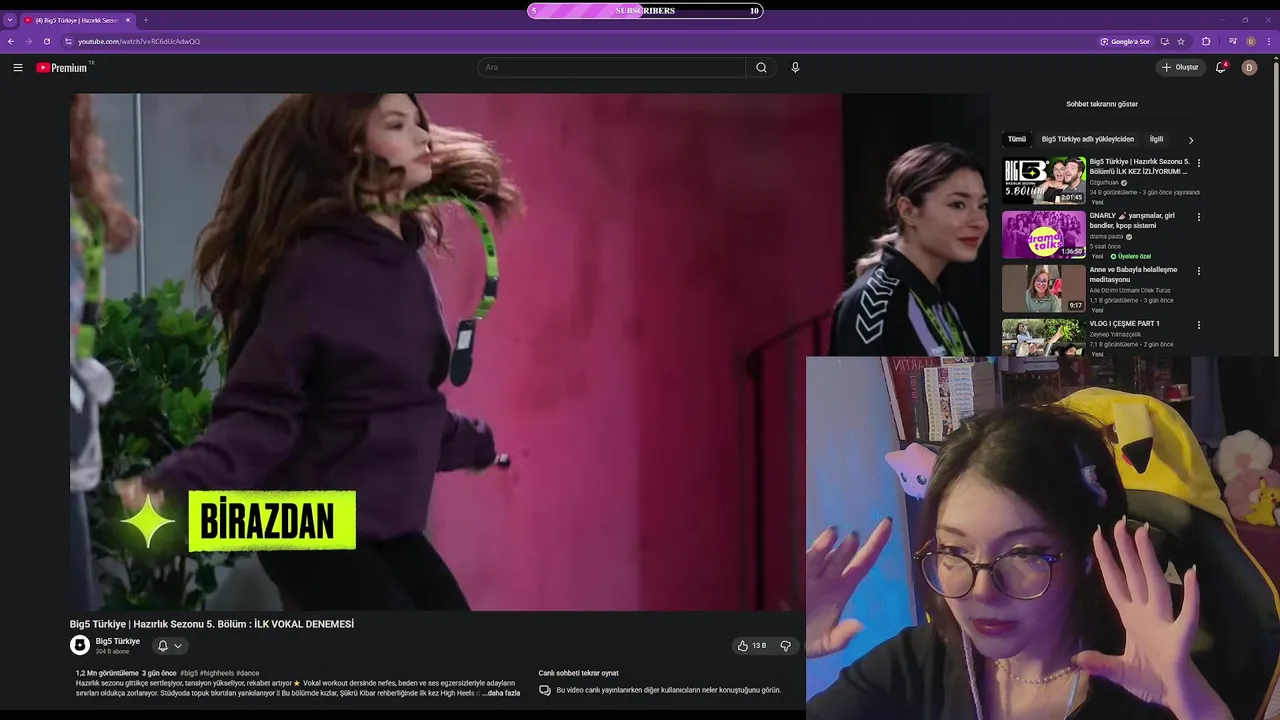Open the account avatar menu
Screen dimensions: 1280x720
(x=1249, y=67)
